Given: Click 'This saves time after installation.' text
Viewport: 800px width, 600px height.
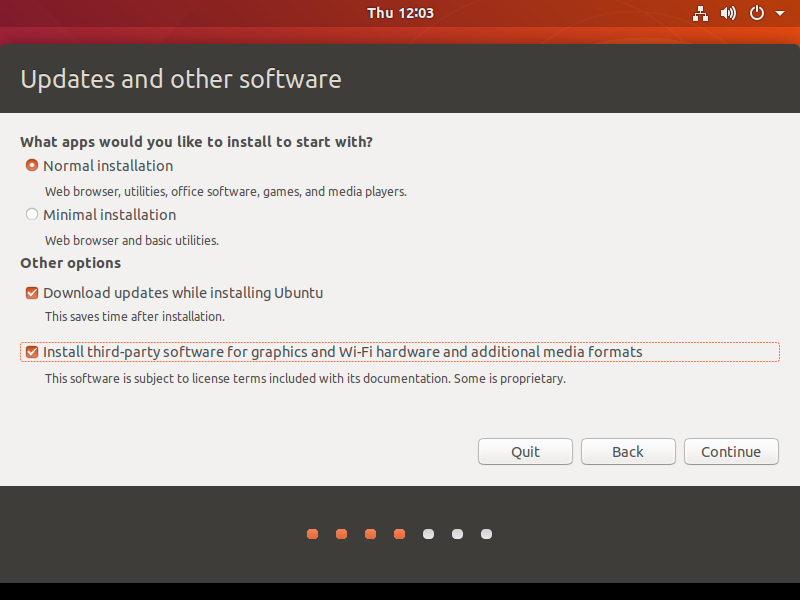Looking at the screenshot, I should coord(135,316).
